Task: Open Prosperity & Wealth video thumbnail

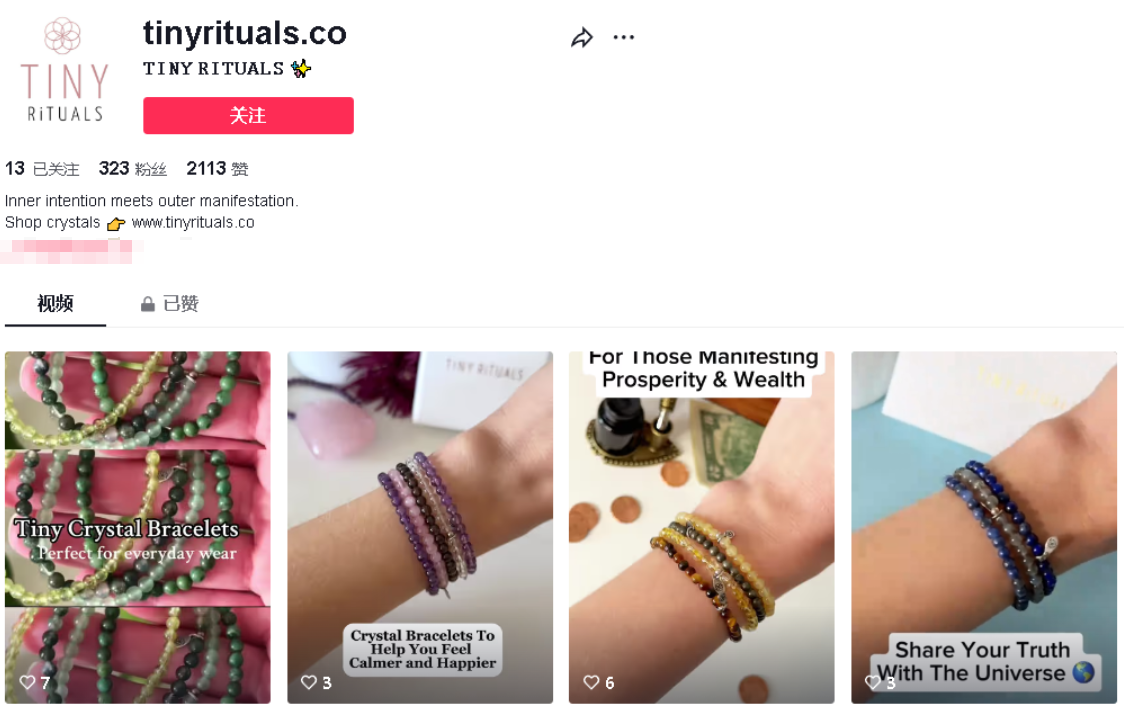Action: 702,527
